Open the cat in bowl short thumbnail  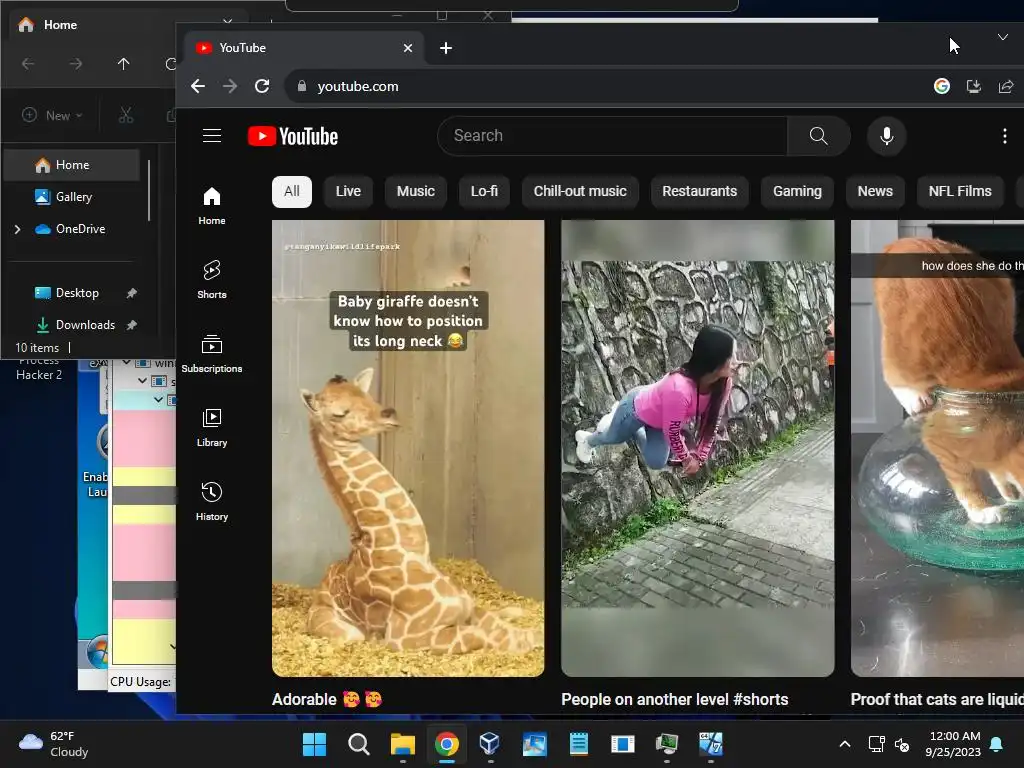pyautogui.click(x=937, y=448)
